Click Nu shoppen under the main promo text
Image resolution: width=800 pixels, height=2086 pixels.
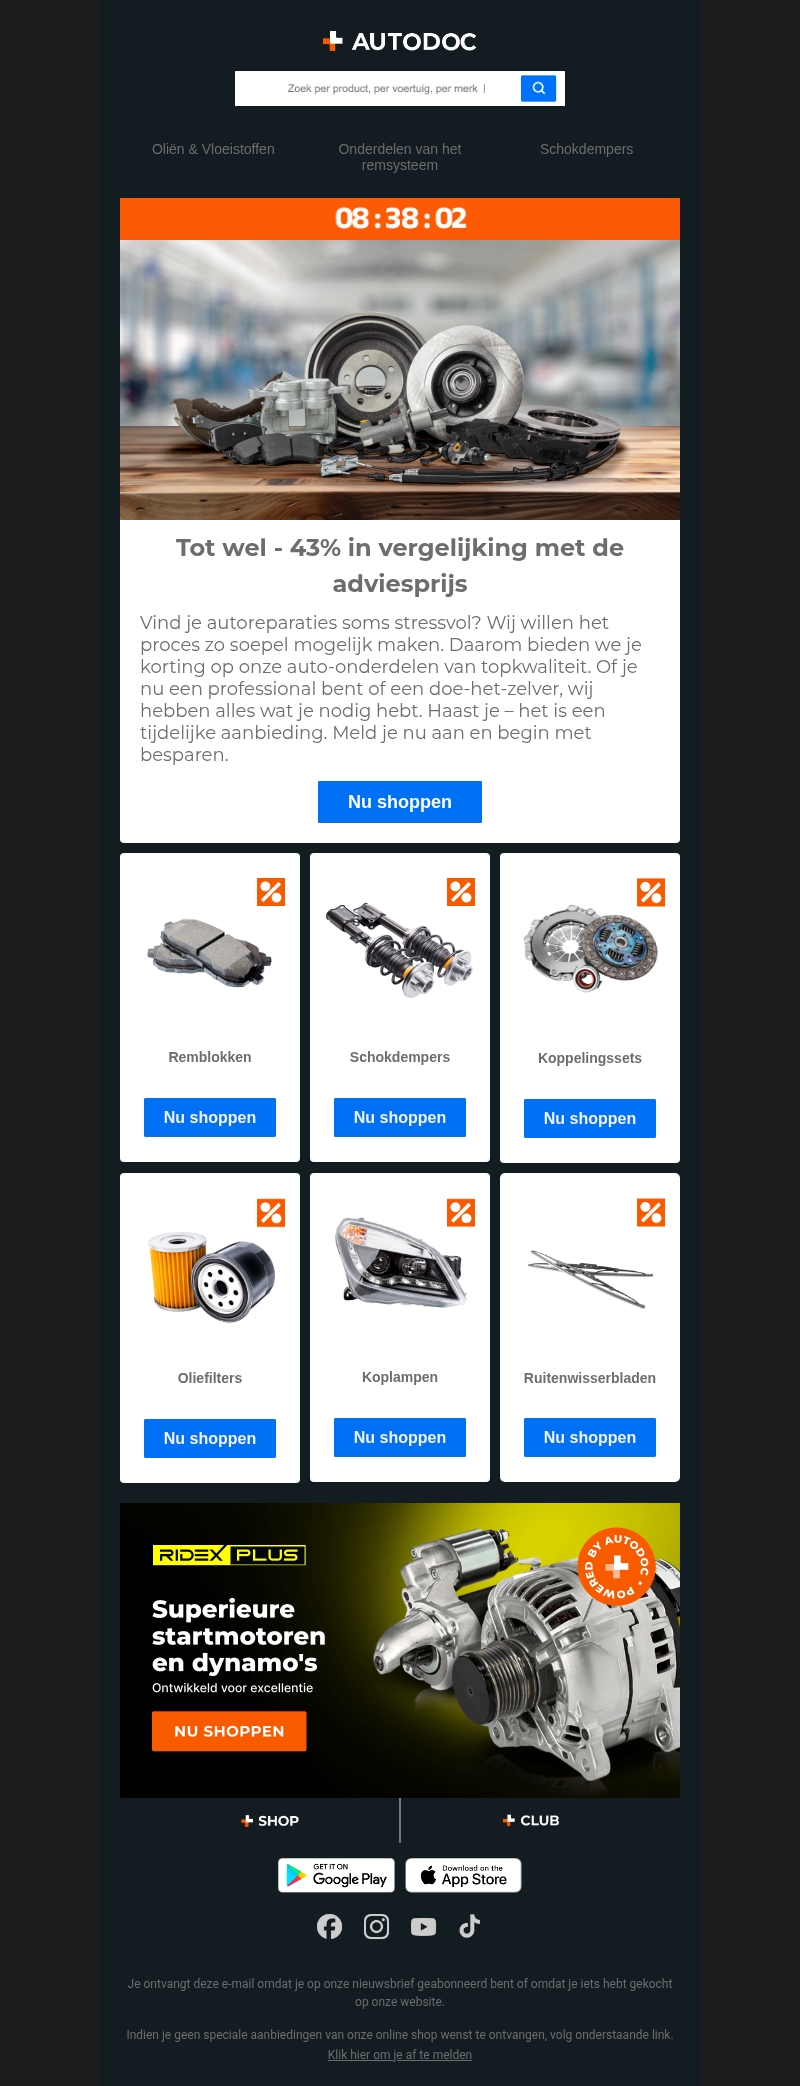point(400,802)
